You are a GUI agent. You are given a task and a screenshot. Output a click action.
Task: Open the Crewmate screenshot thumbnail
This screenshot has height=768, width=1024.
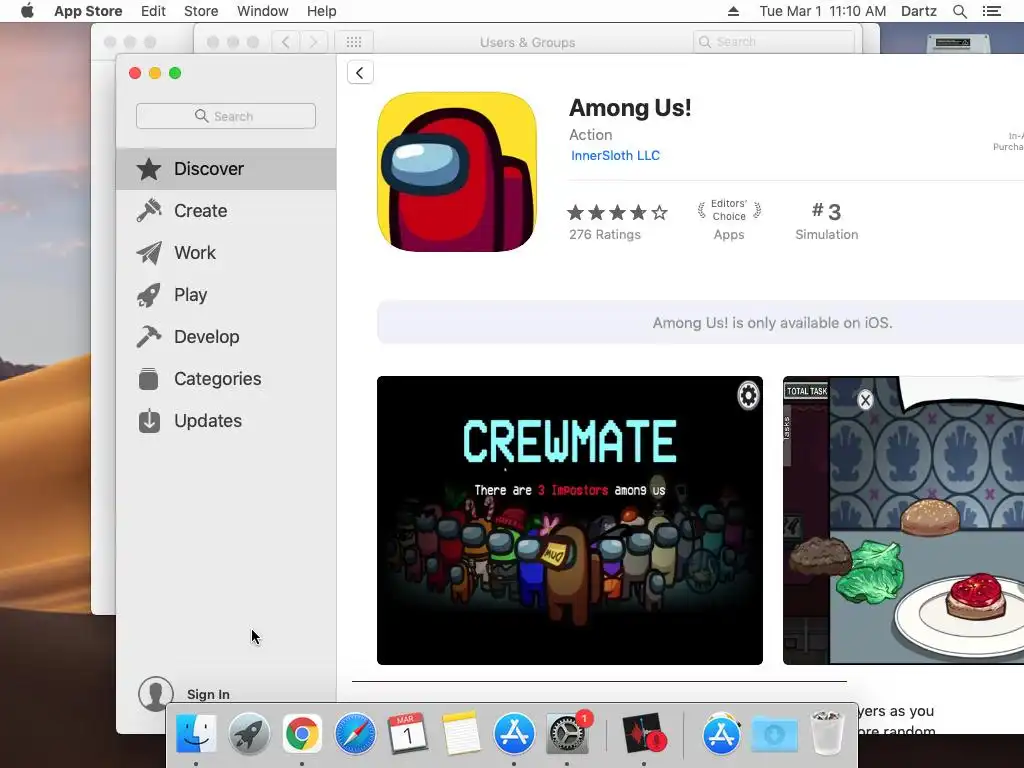[569, 520]
